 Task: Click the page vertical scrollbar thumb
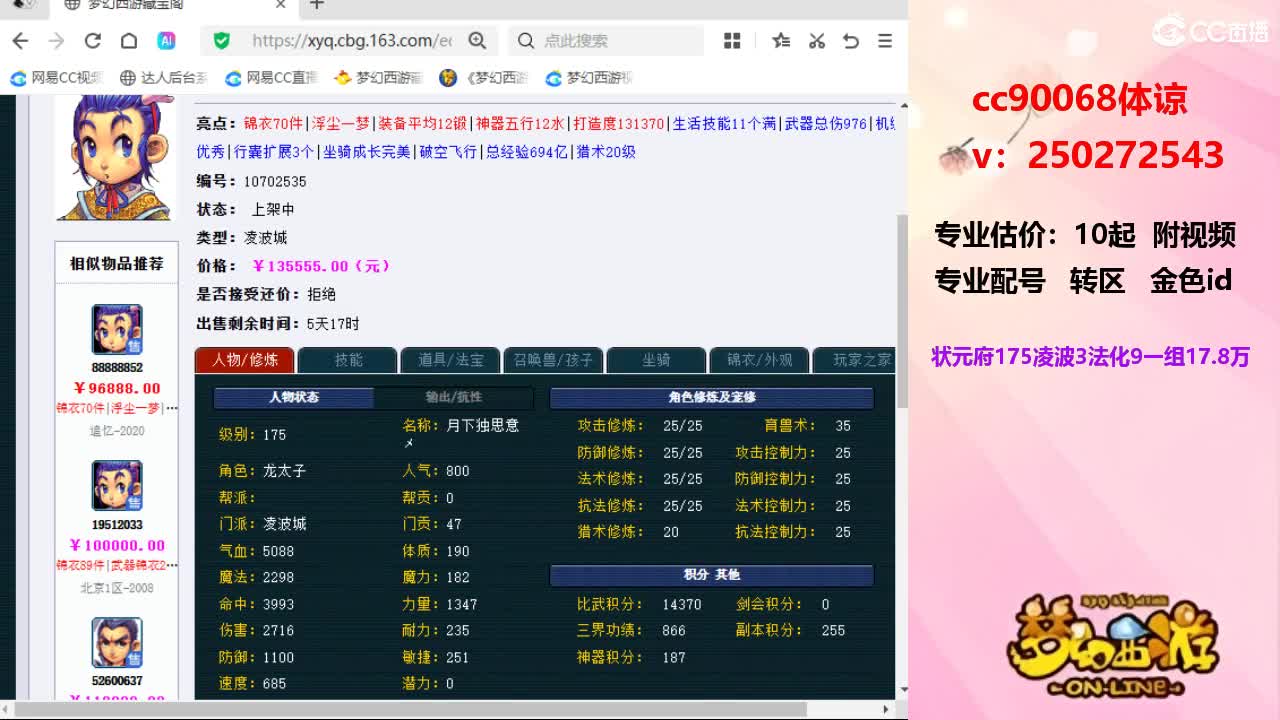point(902,312)
